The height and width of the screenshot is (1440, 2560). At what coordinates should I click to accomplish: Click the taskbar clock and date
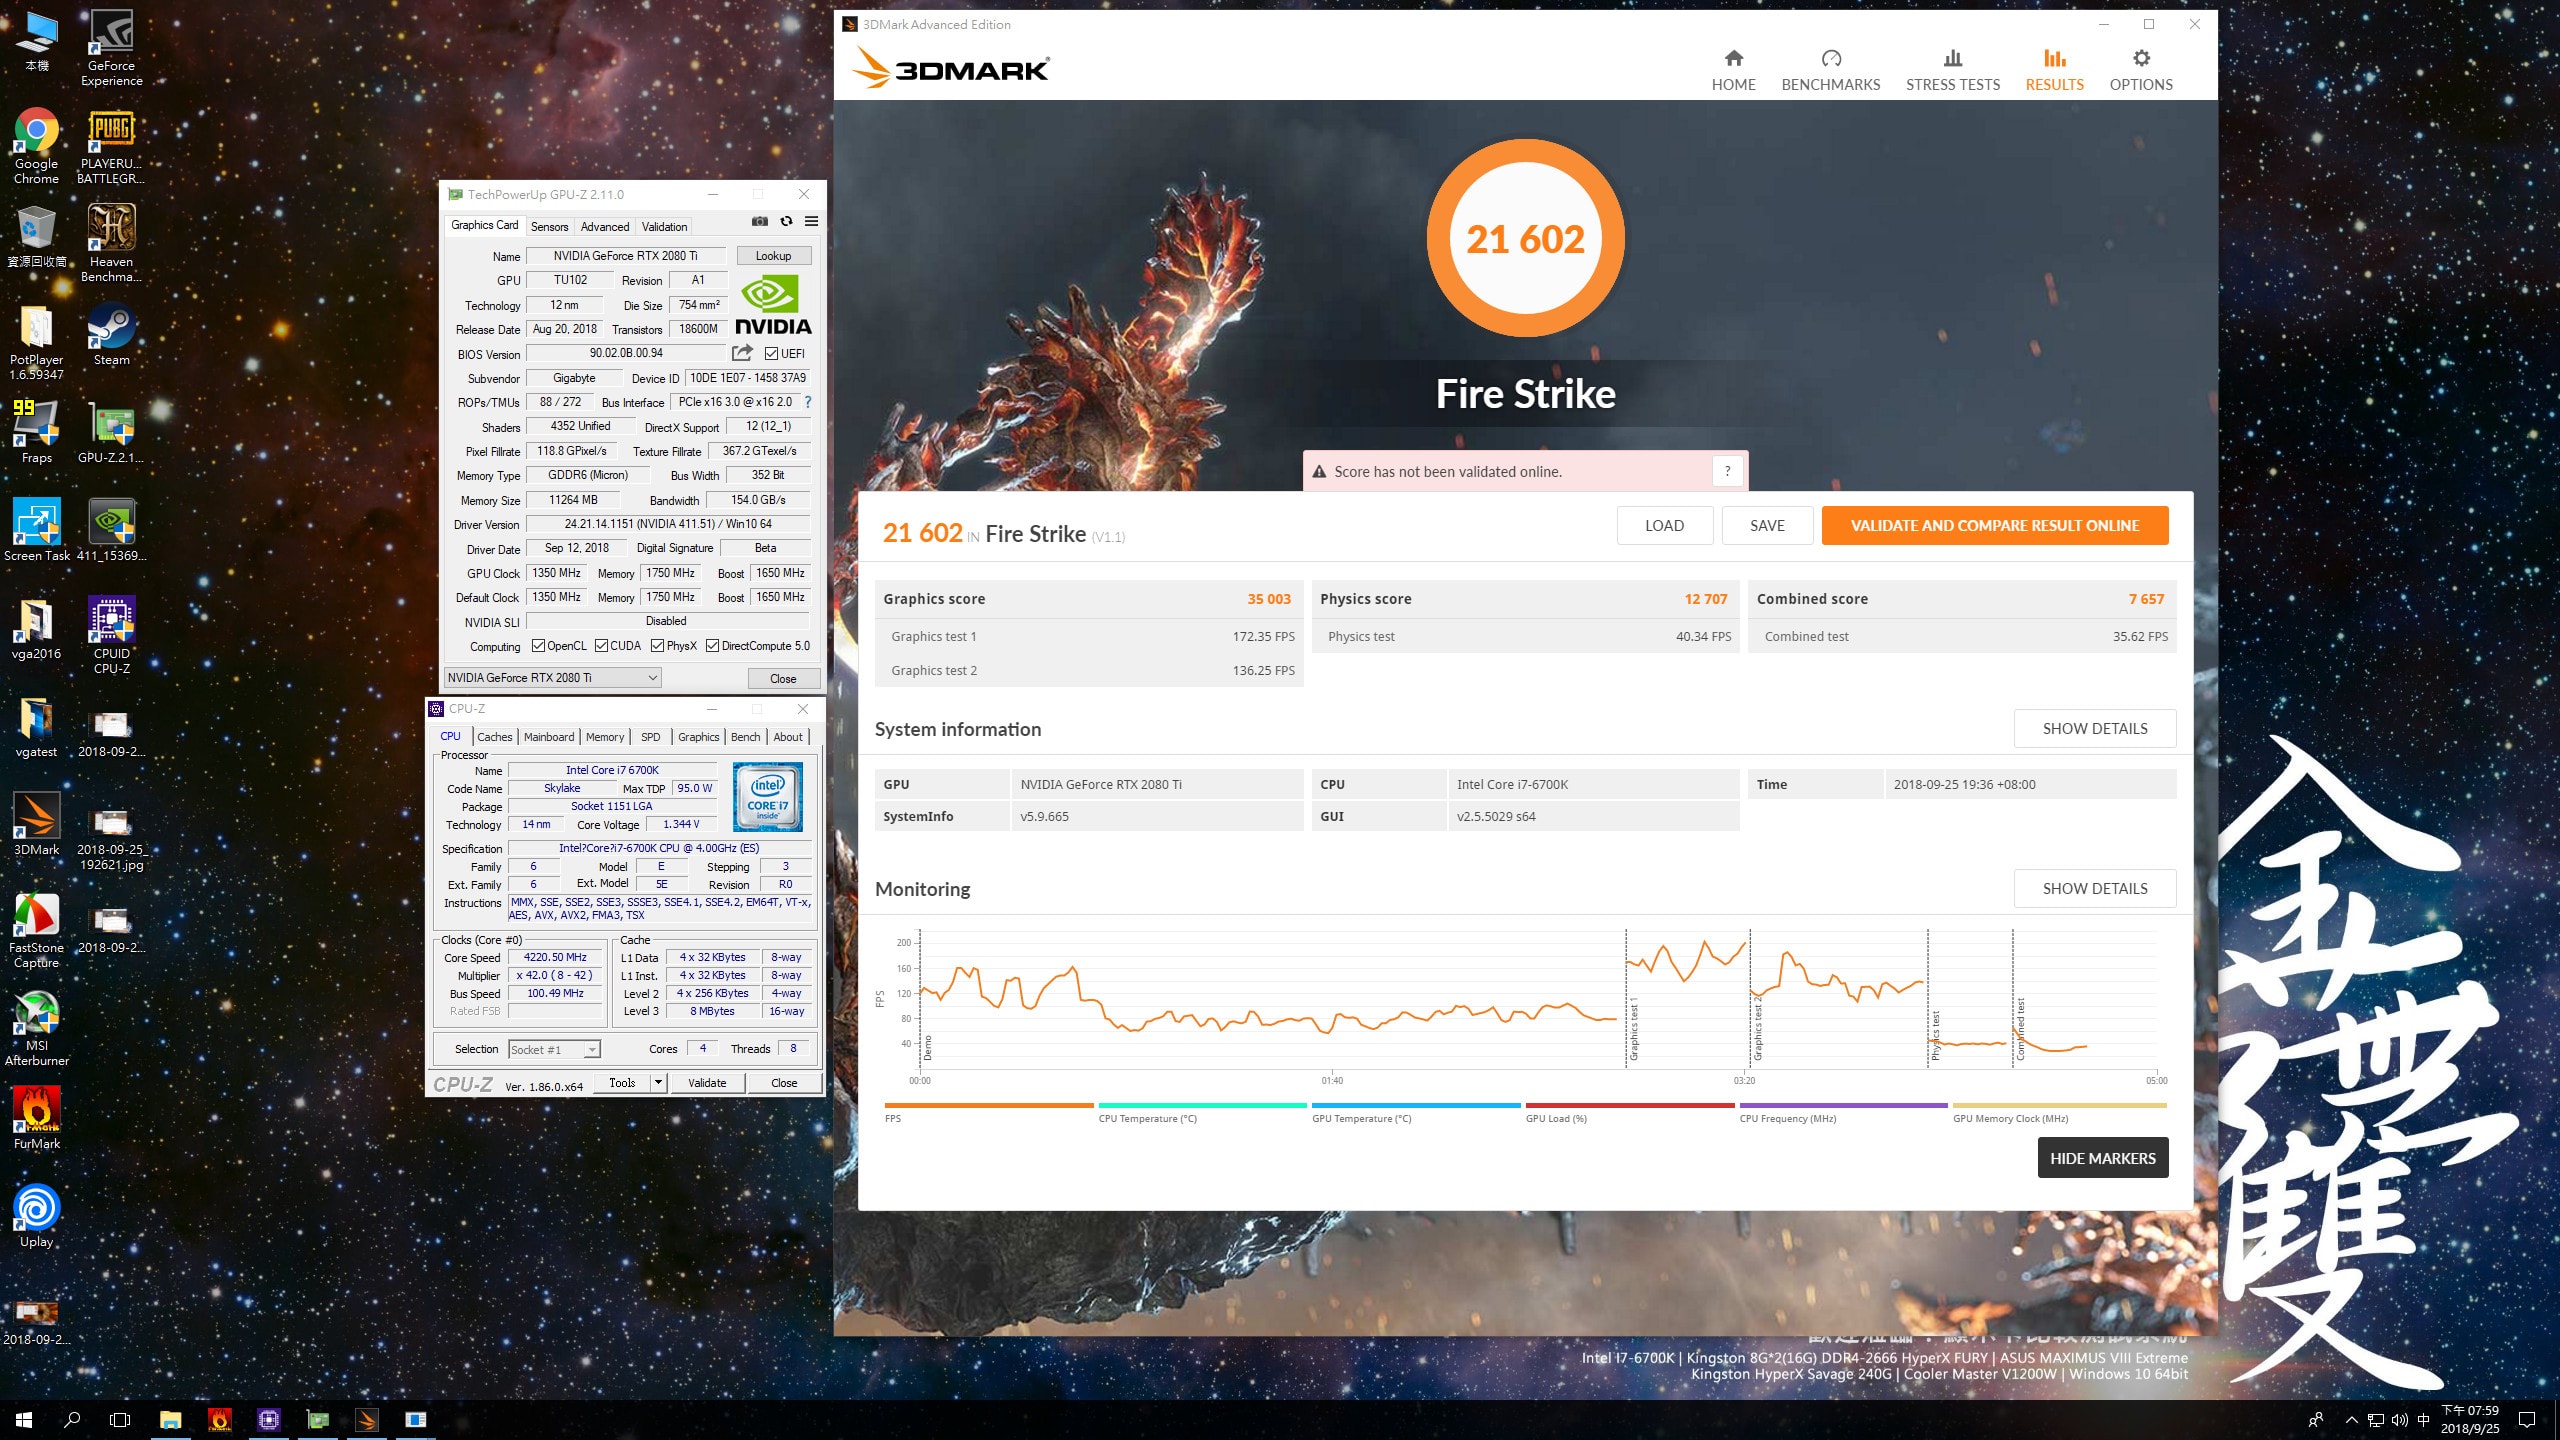point(2469,1420)
